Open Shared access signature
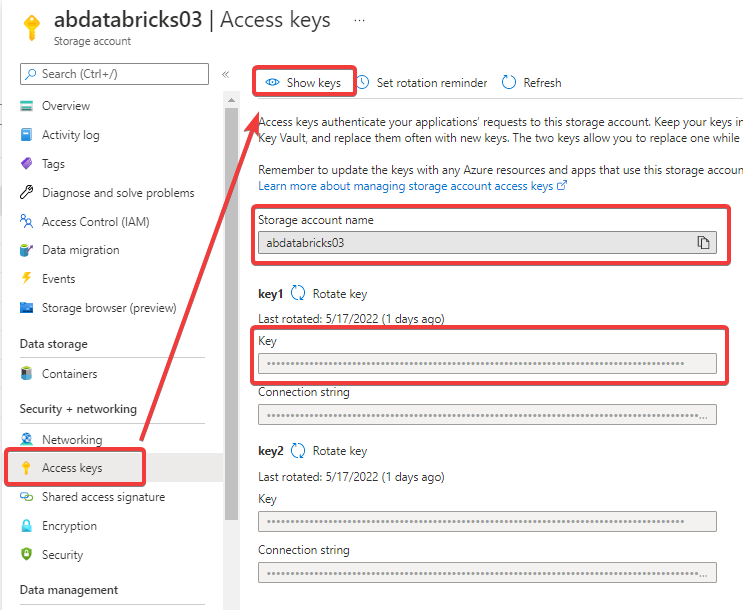This screenshot has height=610, width=743. click(x=103, y=497)
